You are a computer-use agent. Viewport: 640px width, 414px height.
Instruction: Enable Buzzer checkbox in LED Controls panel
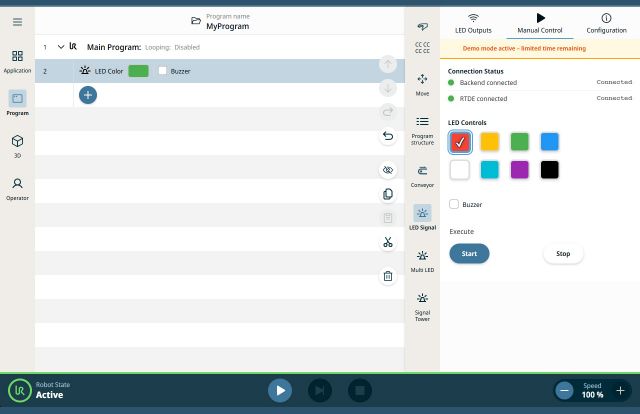tap(454, 204)
